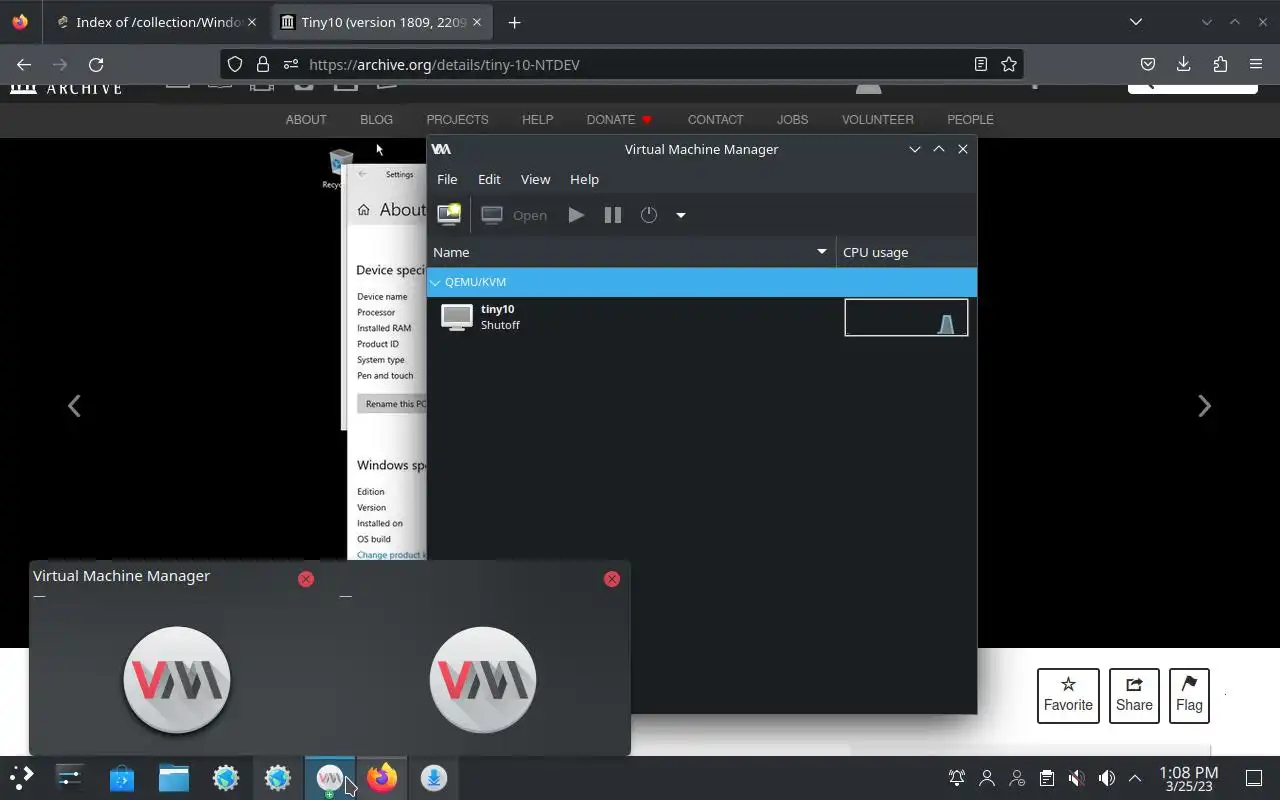
Task: Click the CPU usage column header
Action: coord(906,252)
